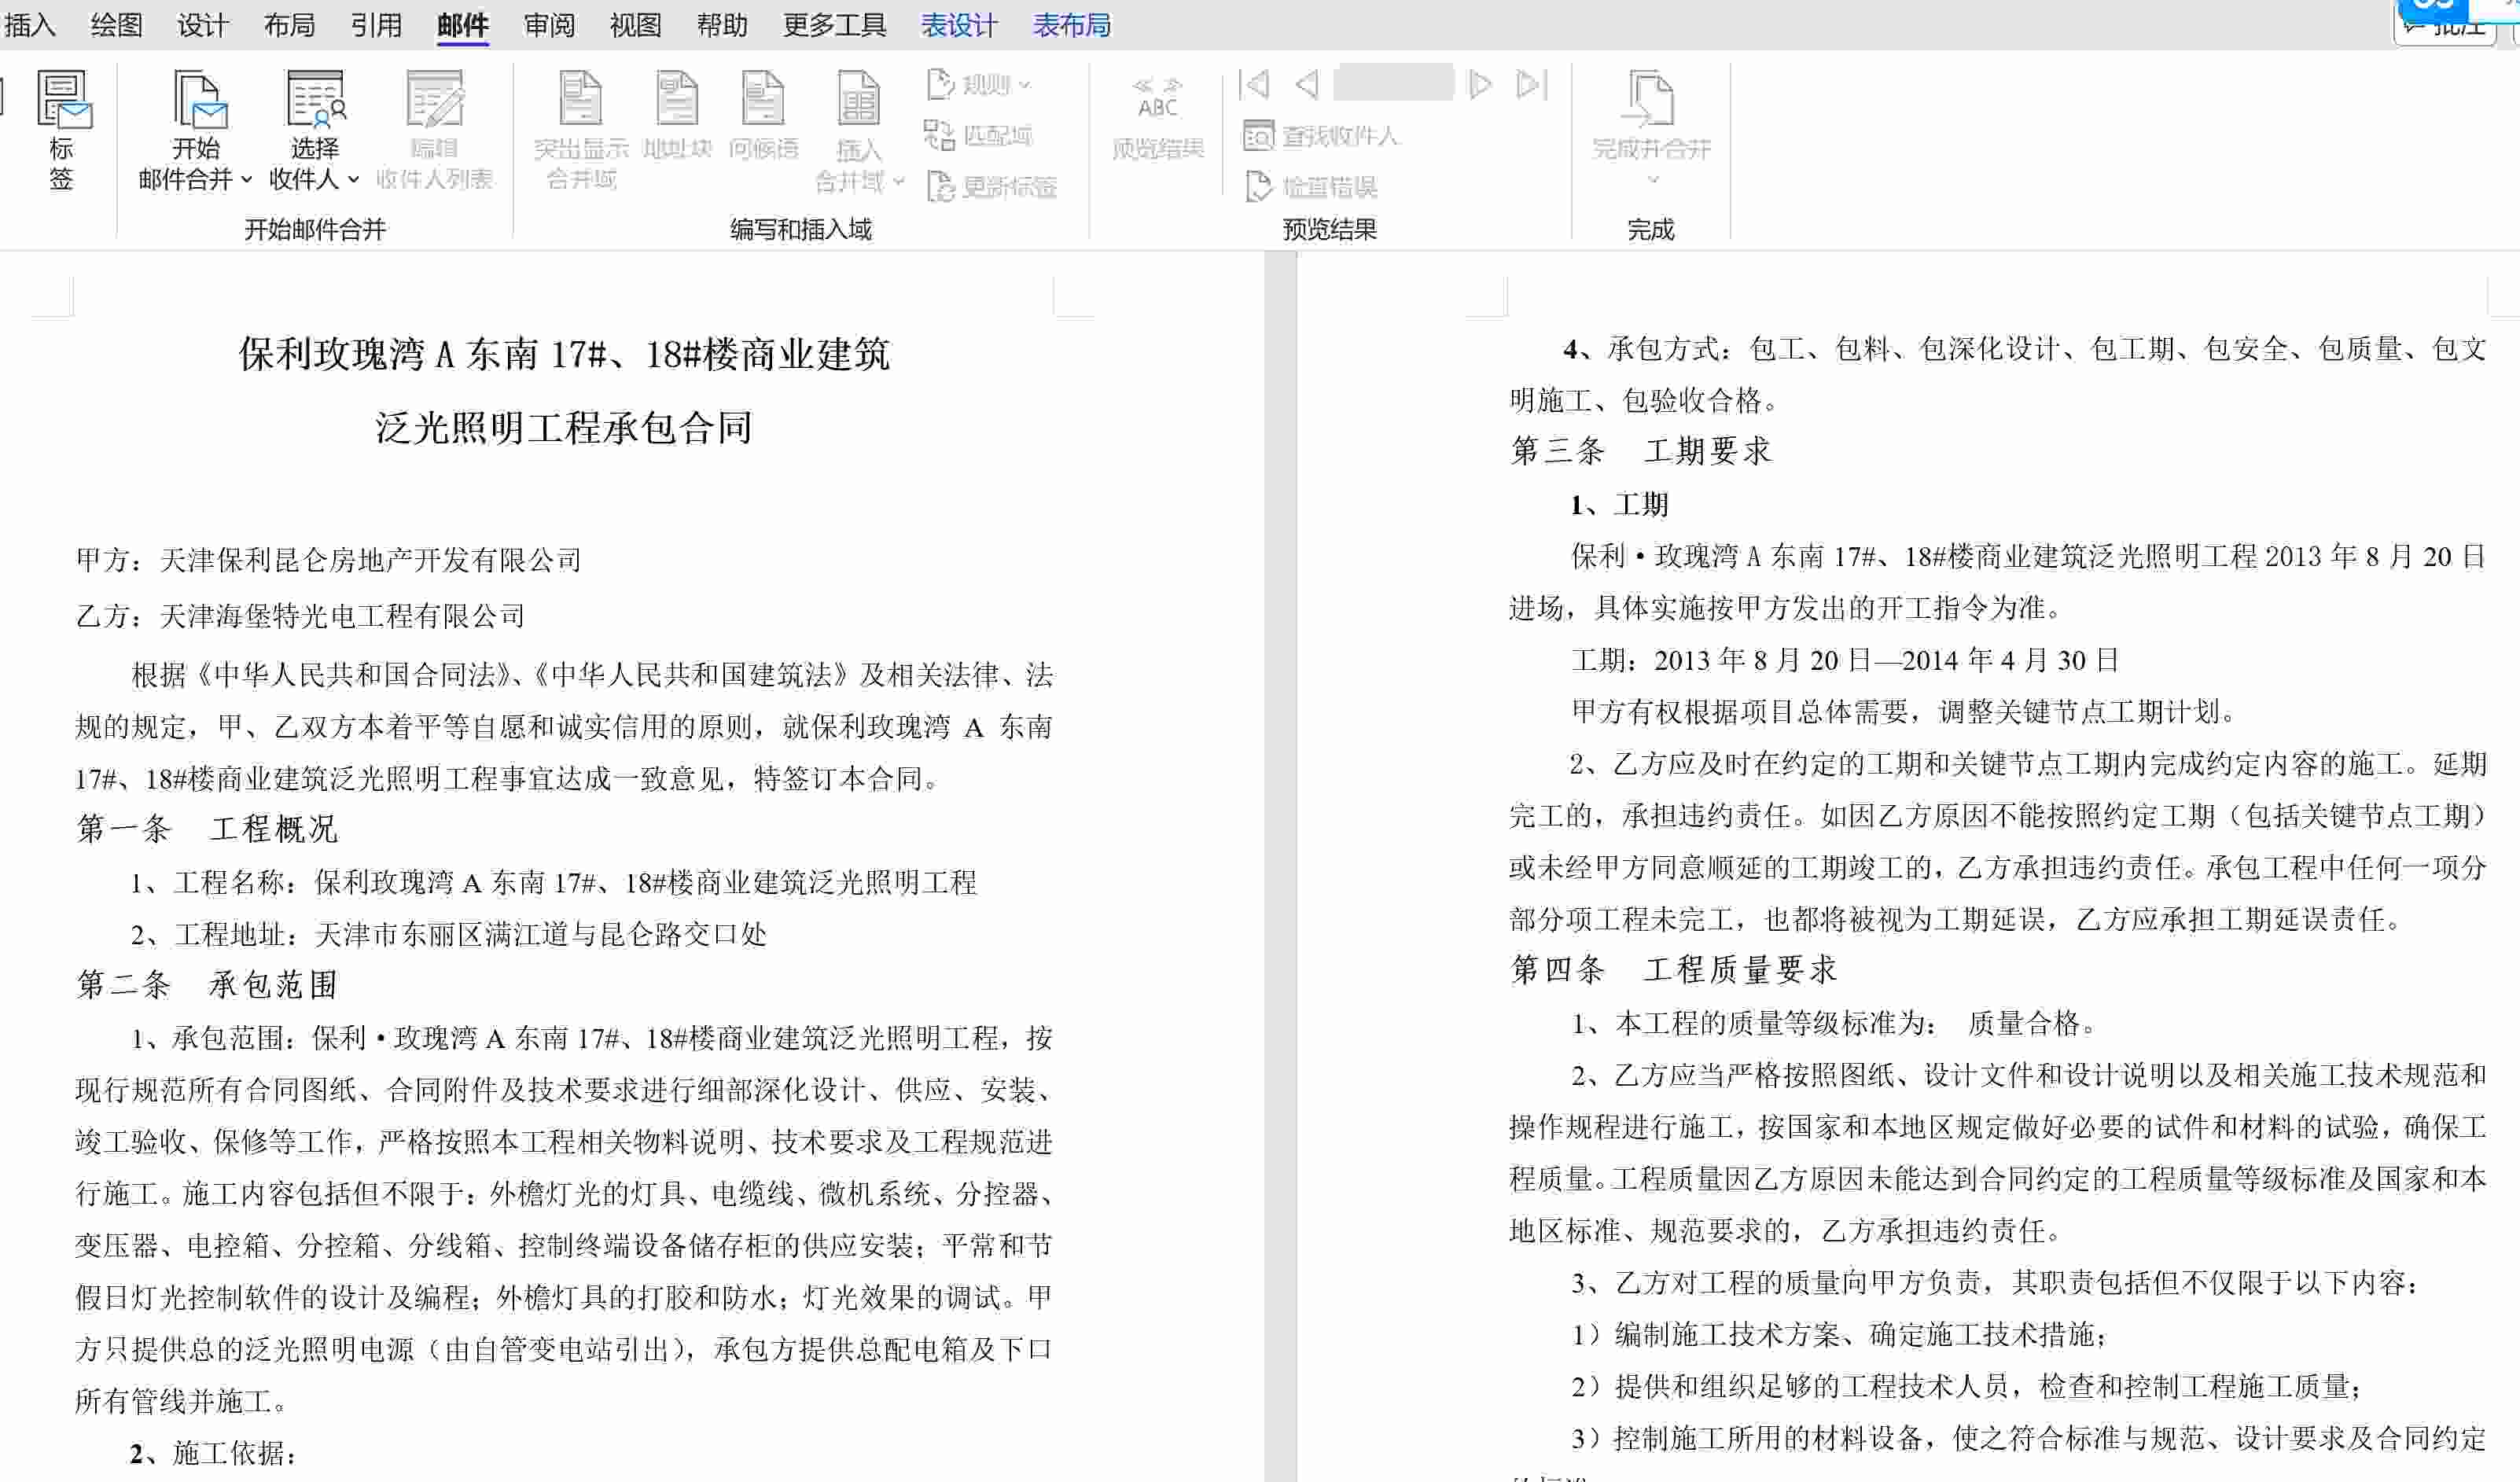The height and width of the screenshot is (1482, 2520).
Task: Click 插入合并域 (Insert Merge Field) icon
Action: [x=858, y=99]
